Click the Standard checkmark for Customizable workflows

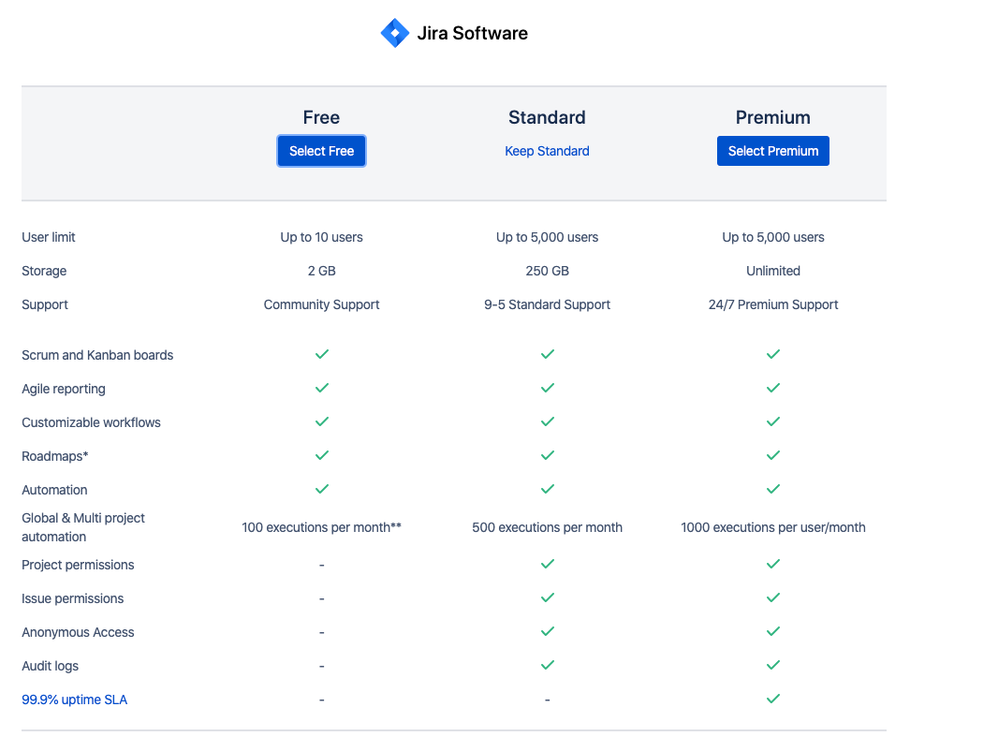[547, 421]
